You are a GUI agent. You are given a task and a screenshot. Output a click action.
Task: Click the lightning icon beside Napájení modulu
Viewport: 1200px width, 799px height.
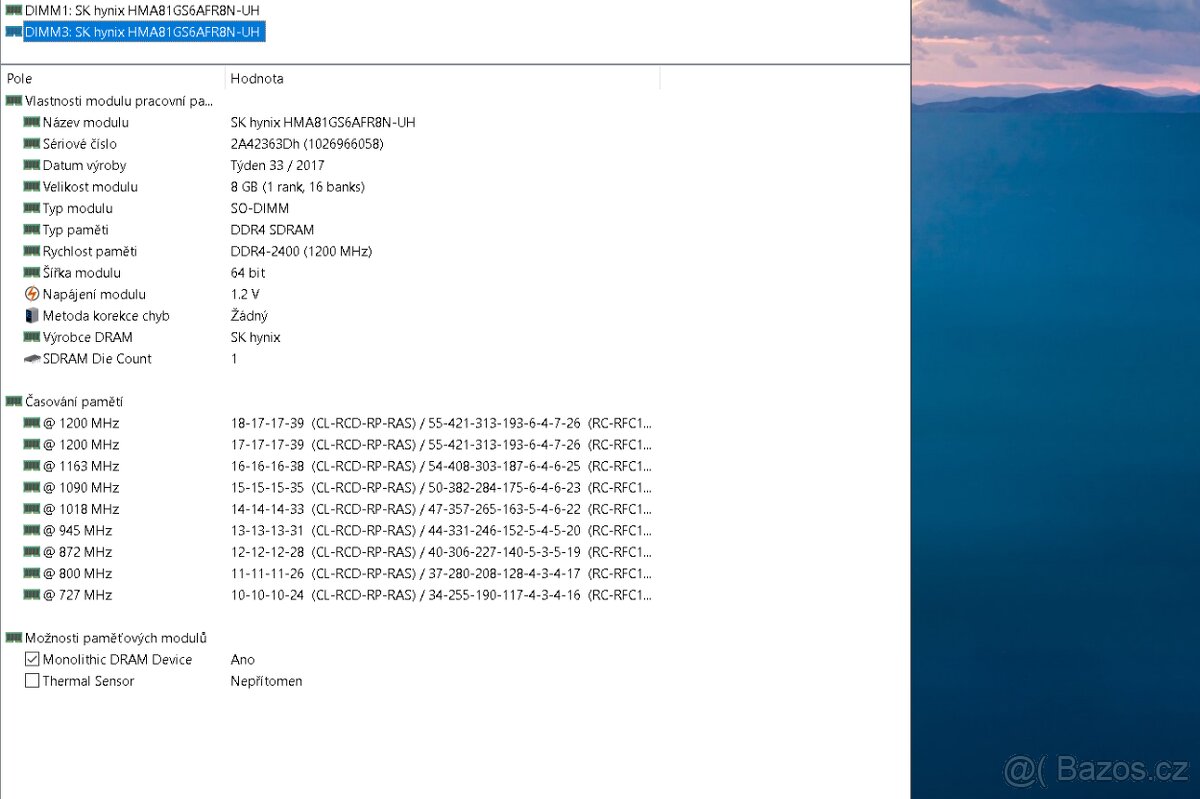(31, 294)
